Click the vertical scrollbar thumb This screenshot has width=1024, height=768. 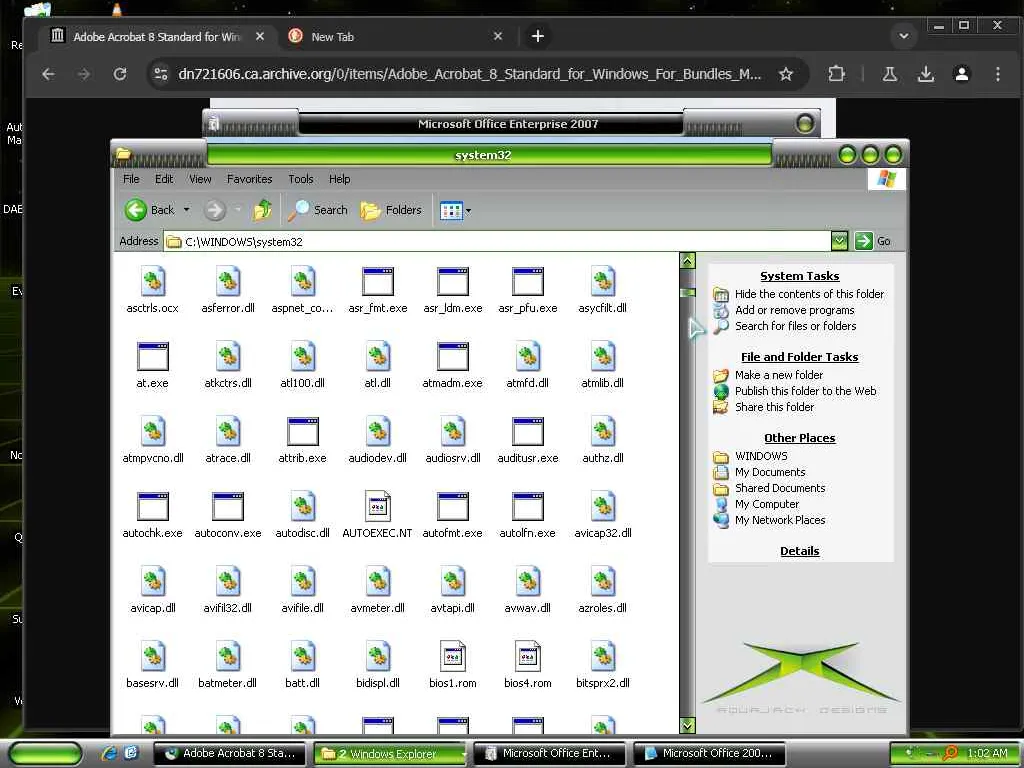point(687,293)
